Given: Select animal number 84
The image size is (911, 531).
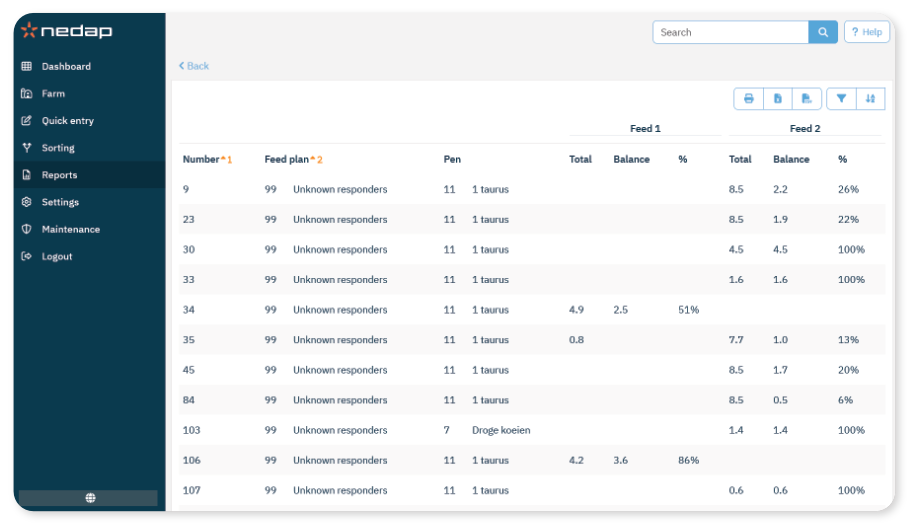Looking at the screenshot, I should pos(189,400).
